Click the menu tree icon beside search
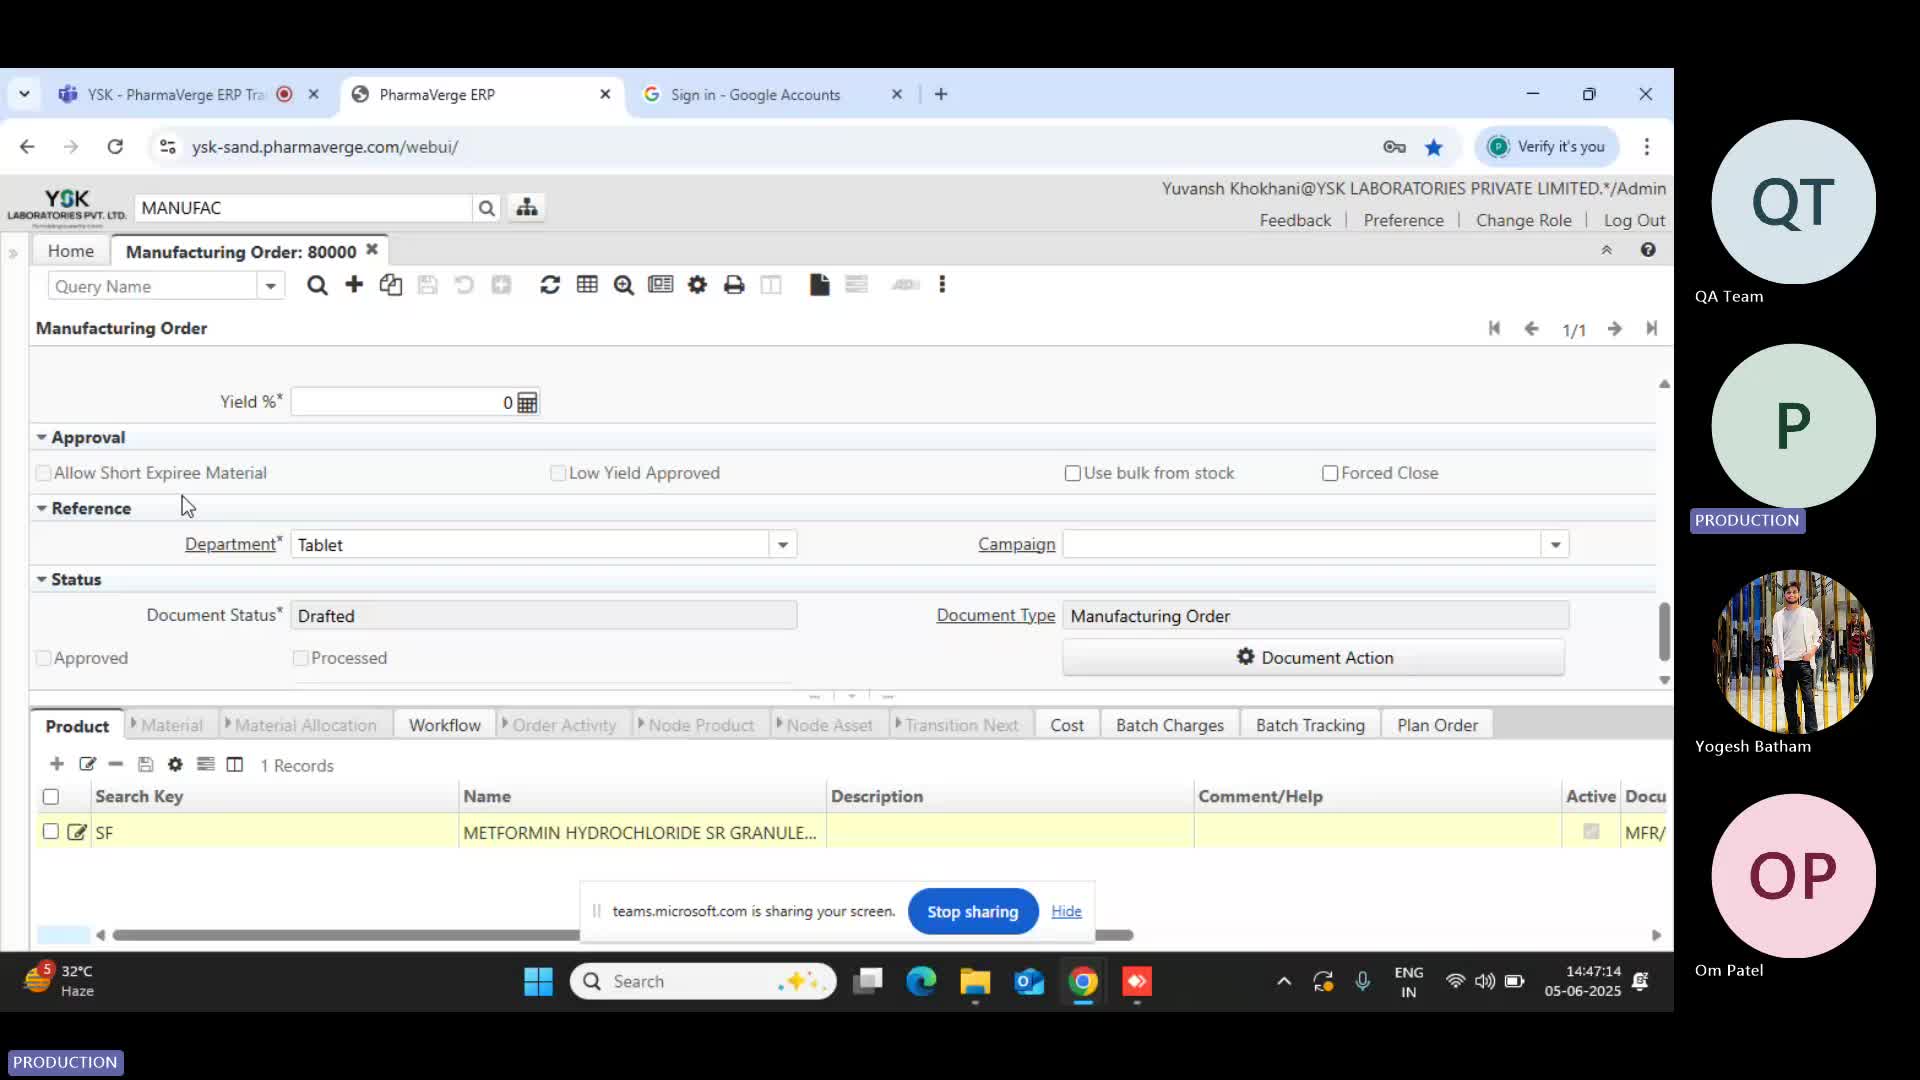The width and height of the screenshot is (1920, 1080). click(x=527, y=207)
